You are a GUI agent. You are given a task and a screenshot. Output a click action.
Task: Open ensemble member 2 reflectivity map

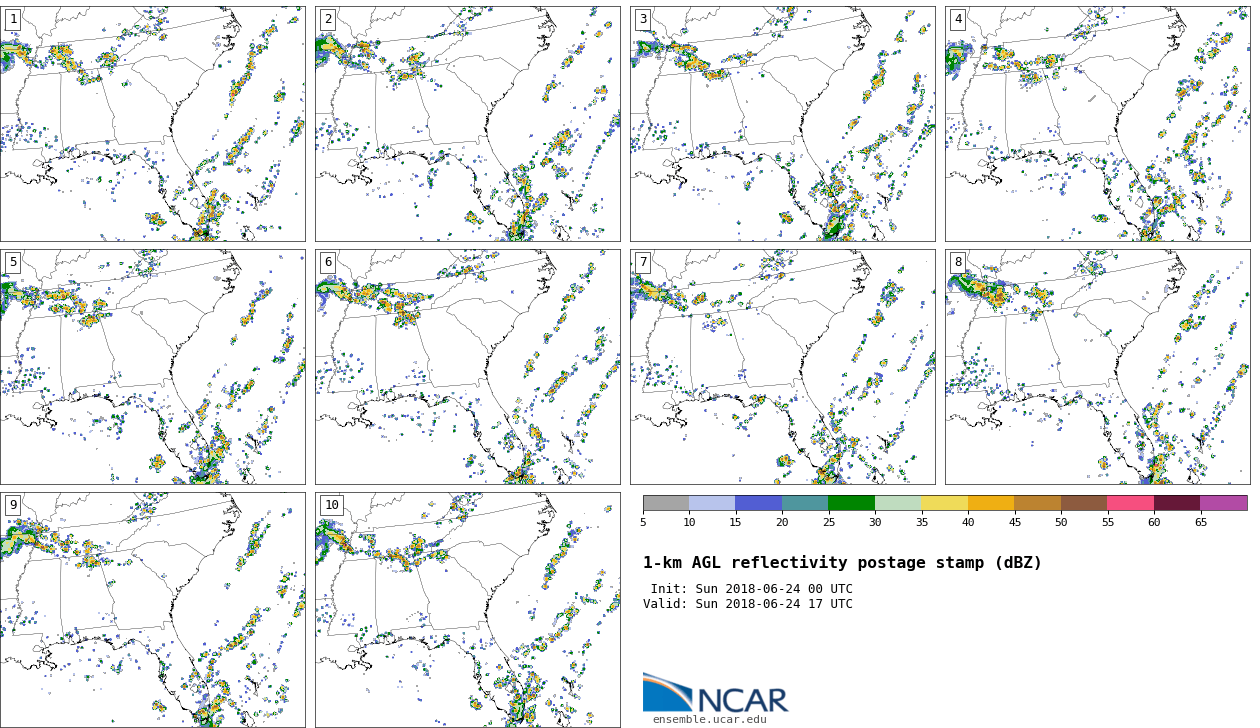pos(467,124)
